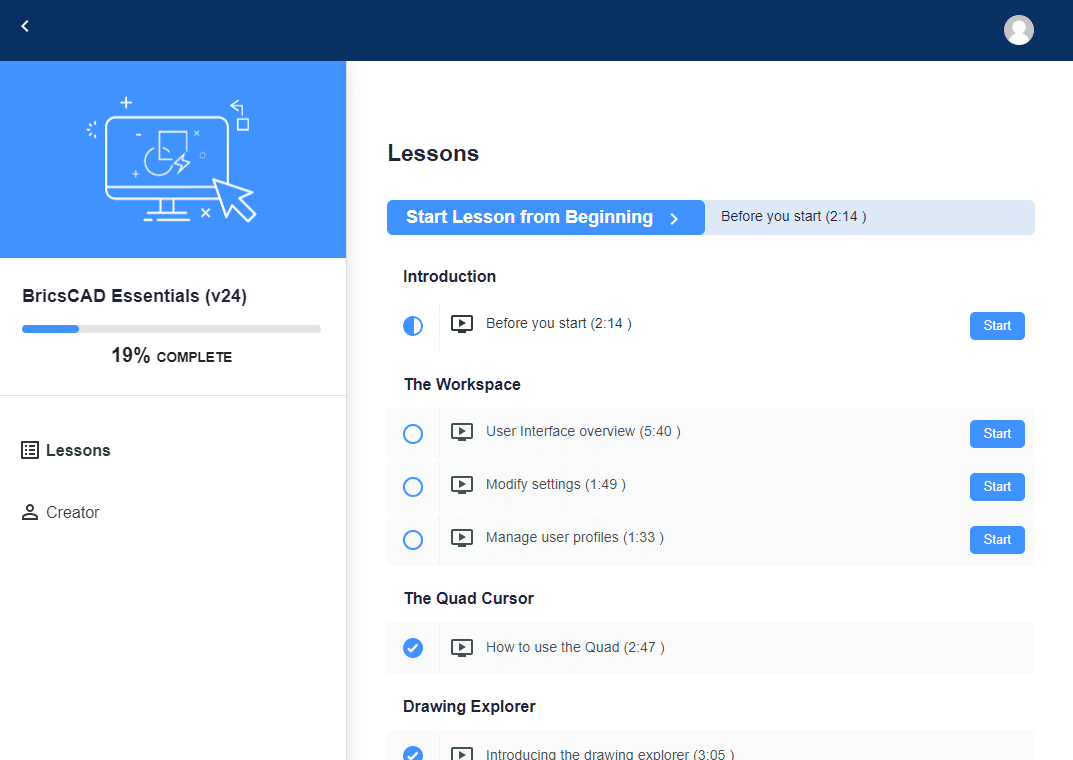Click the BricsCAD Essentials (v24) course title
1073x760 pixels.
[134, 296]
